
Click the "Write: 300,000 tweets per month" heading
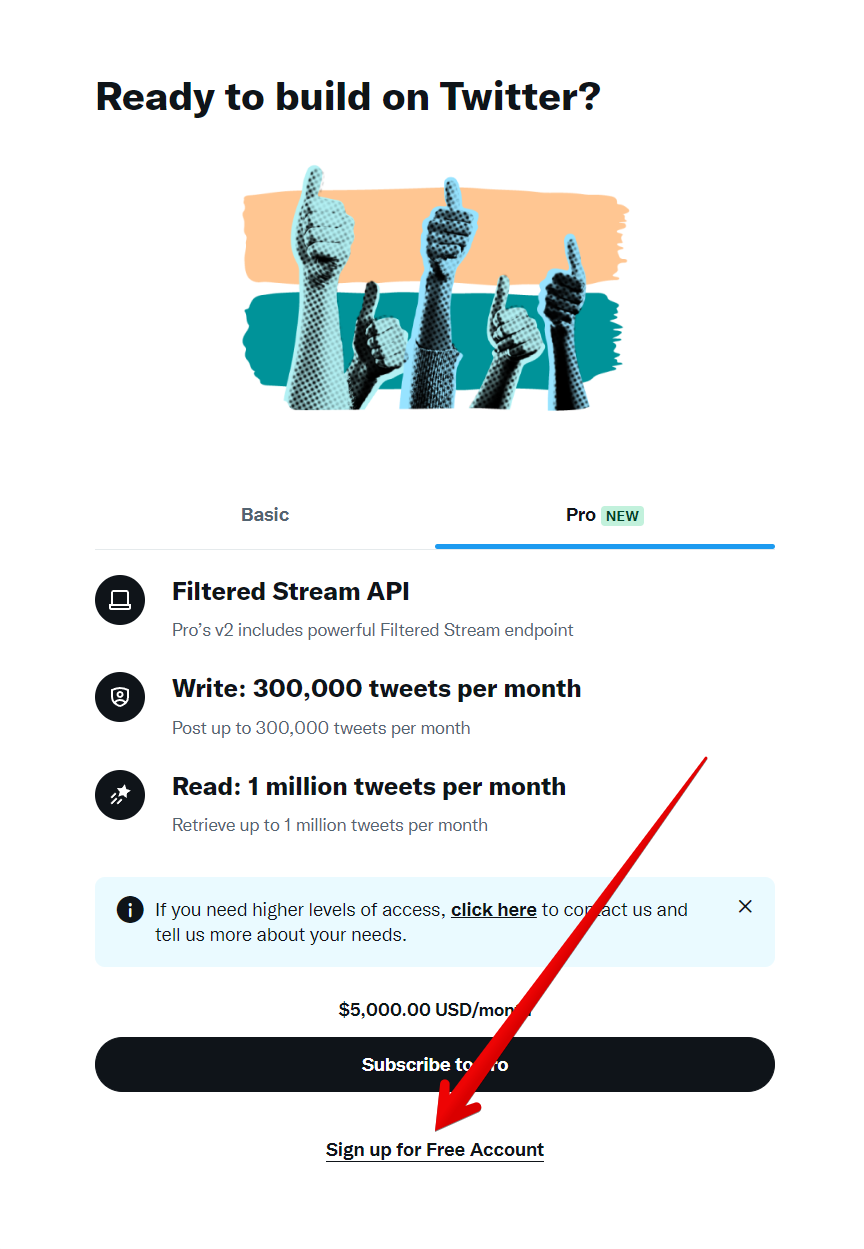tap(376, 689)
